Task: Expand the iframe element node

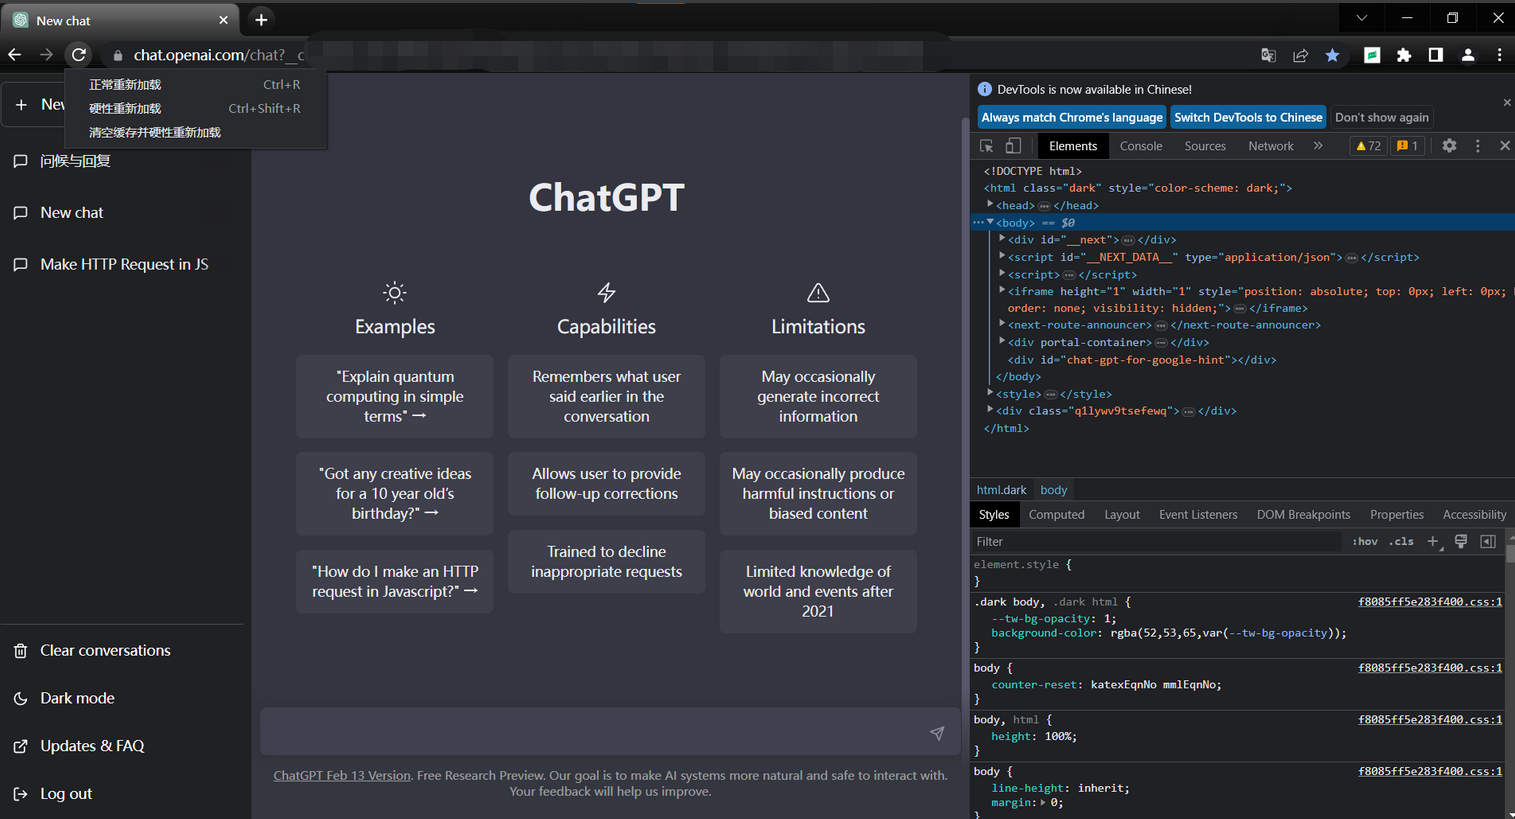Action: (x=1002, y=291)
